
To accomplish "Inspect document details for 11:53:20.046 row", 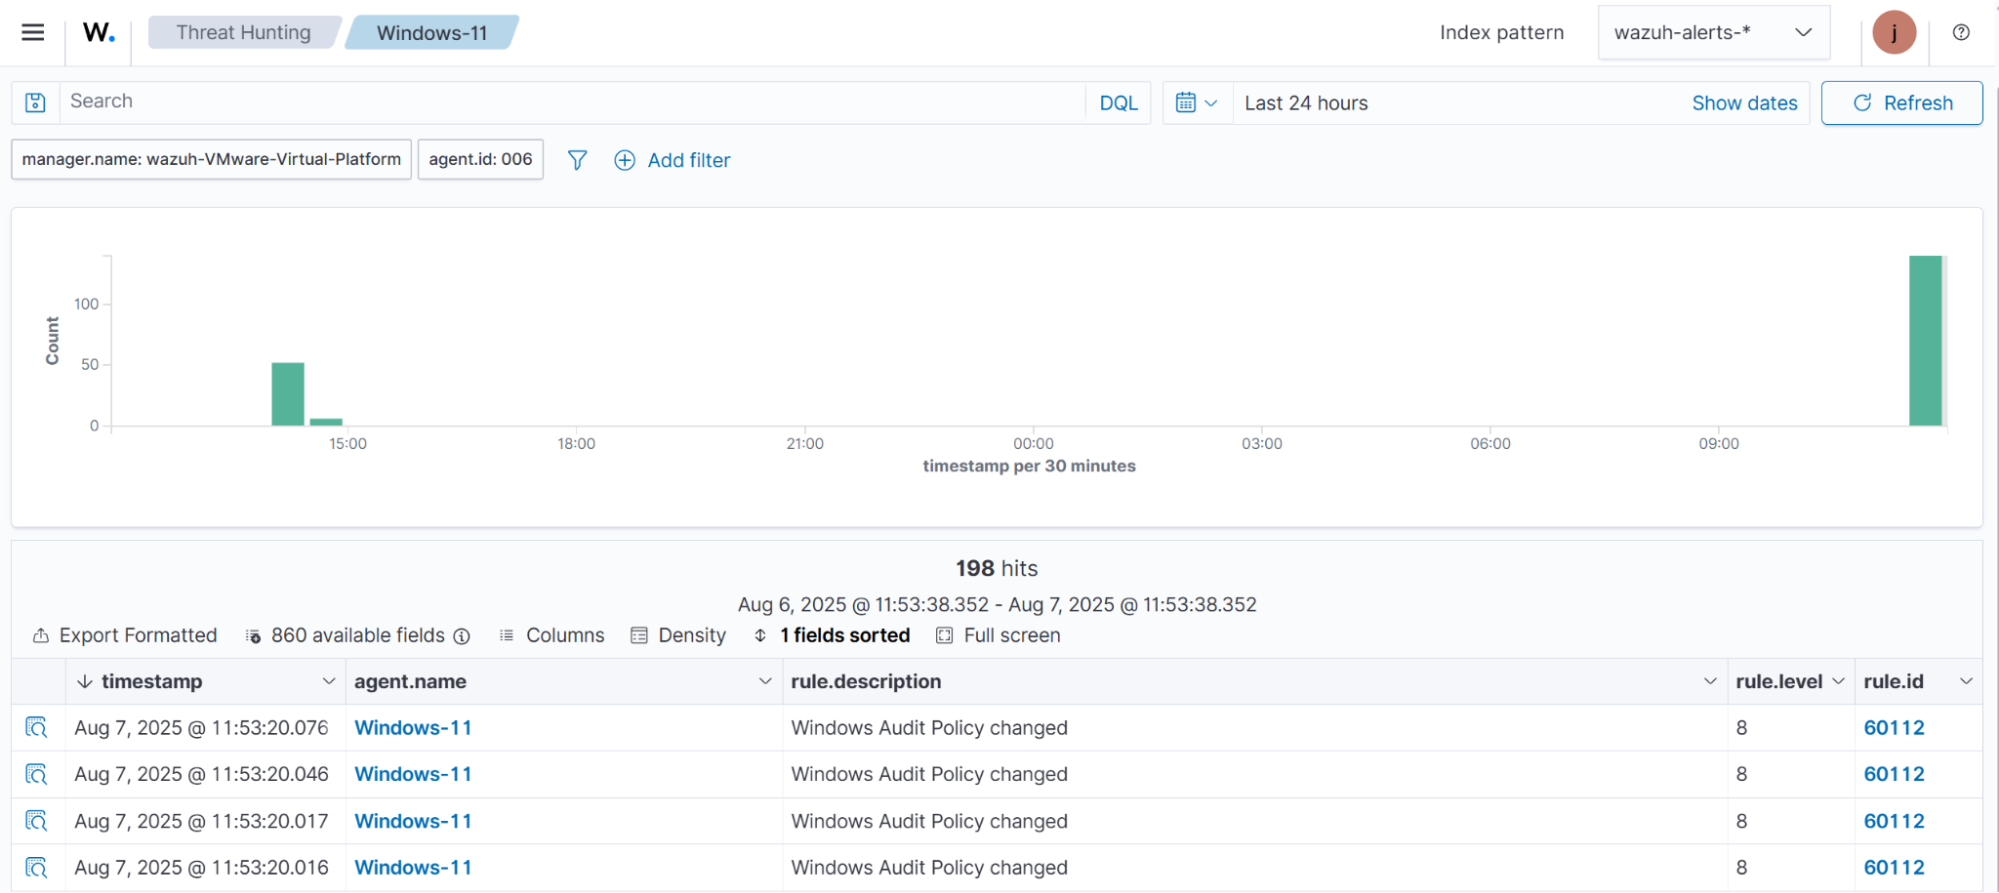I will [x=36, y=774].
